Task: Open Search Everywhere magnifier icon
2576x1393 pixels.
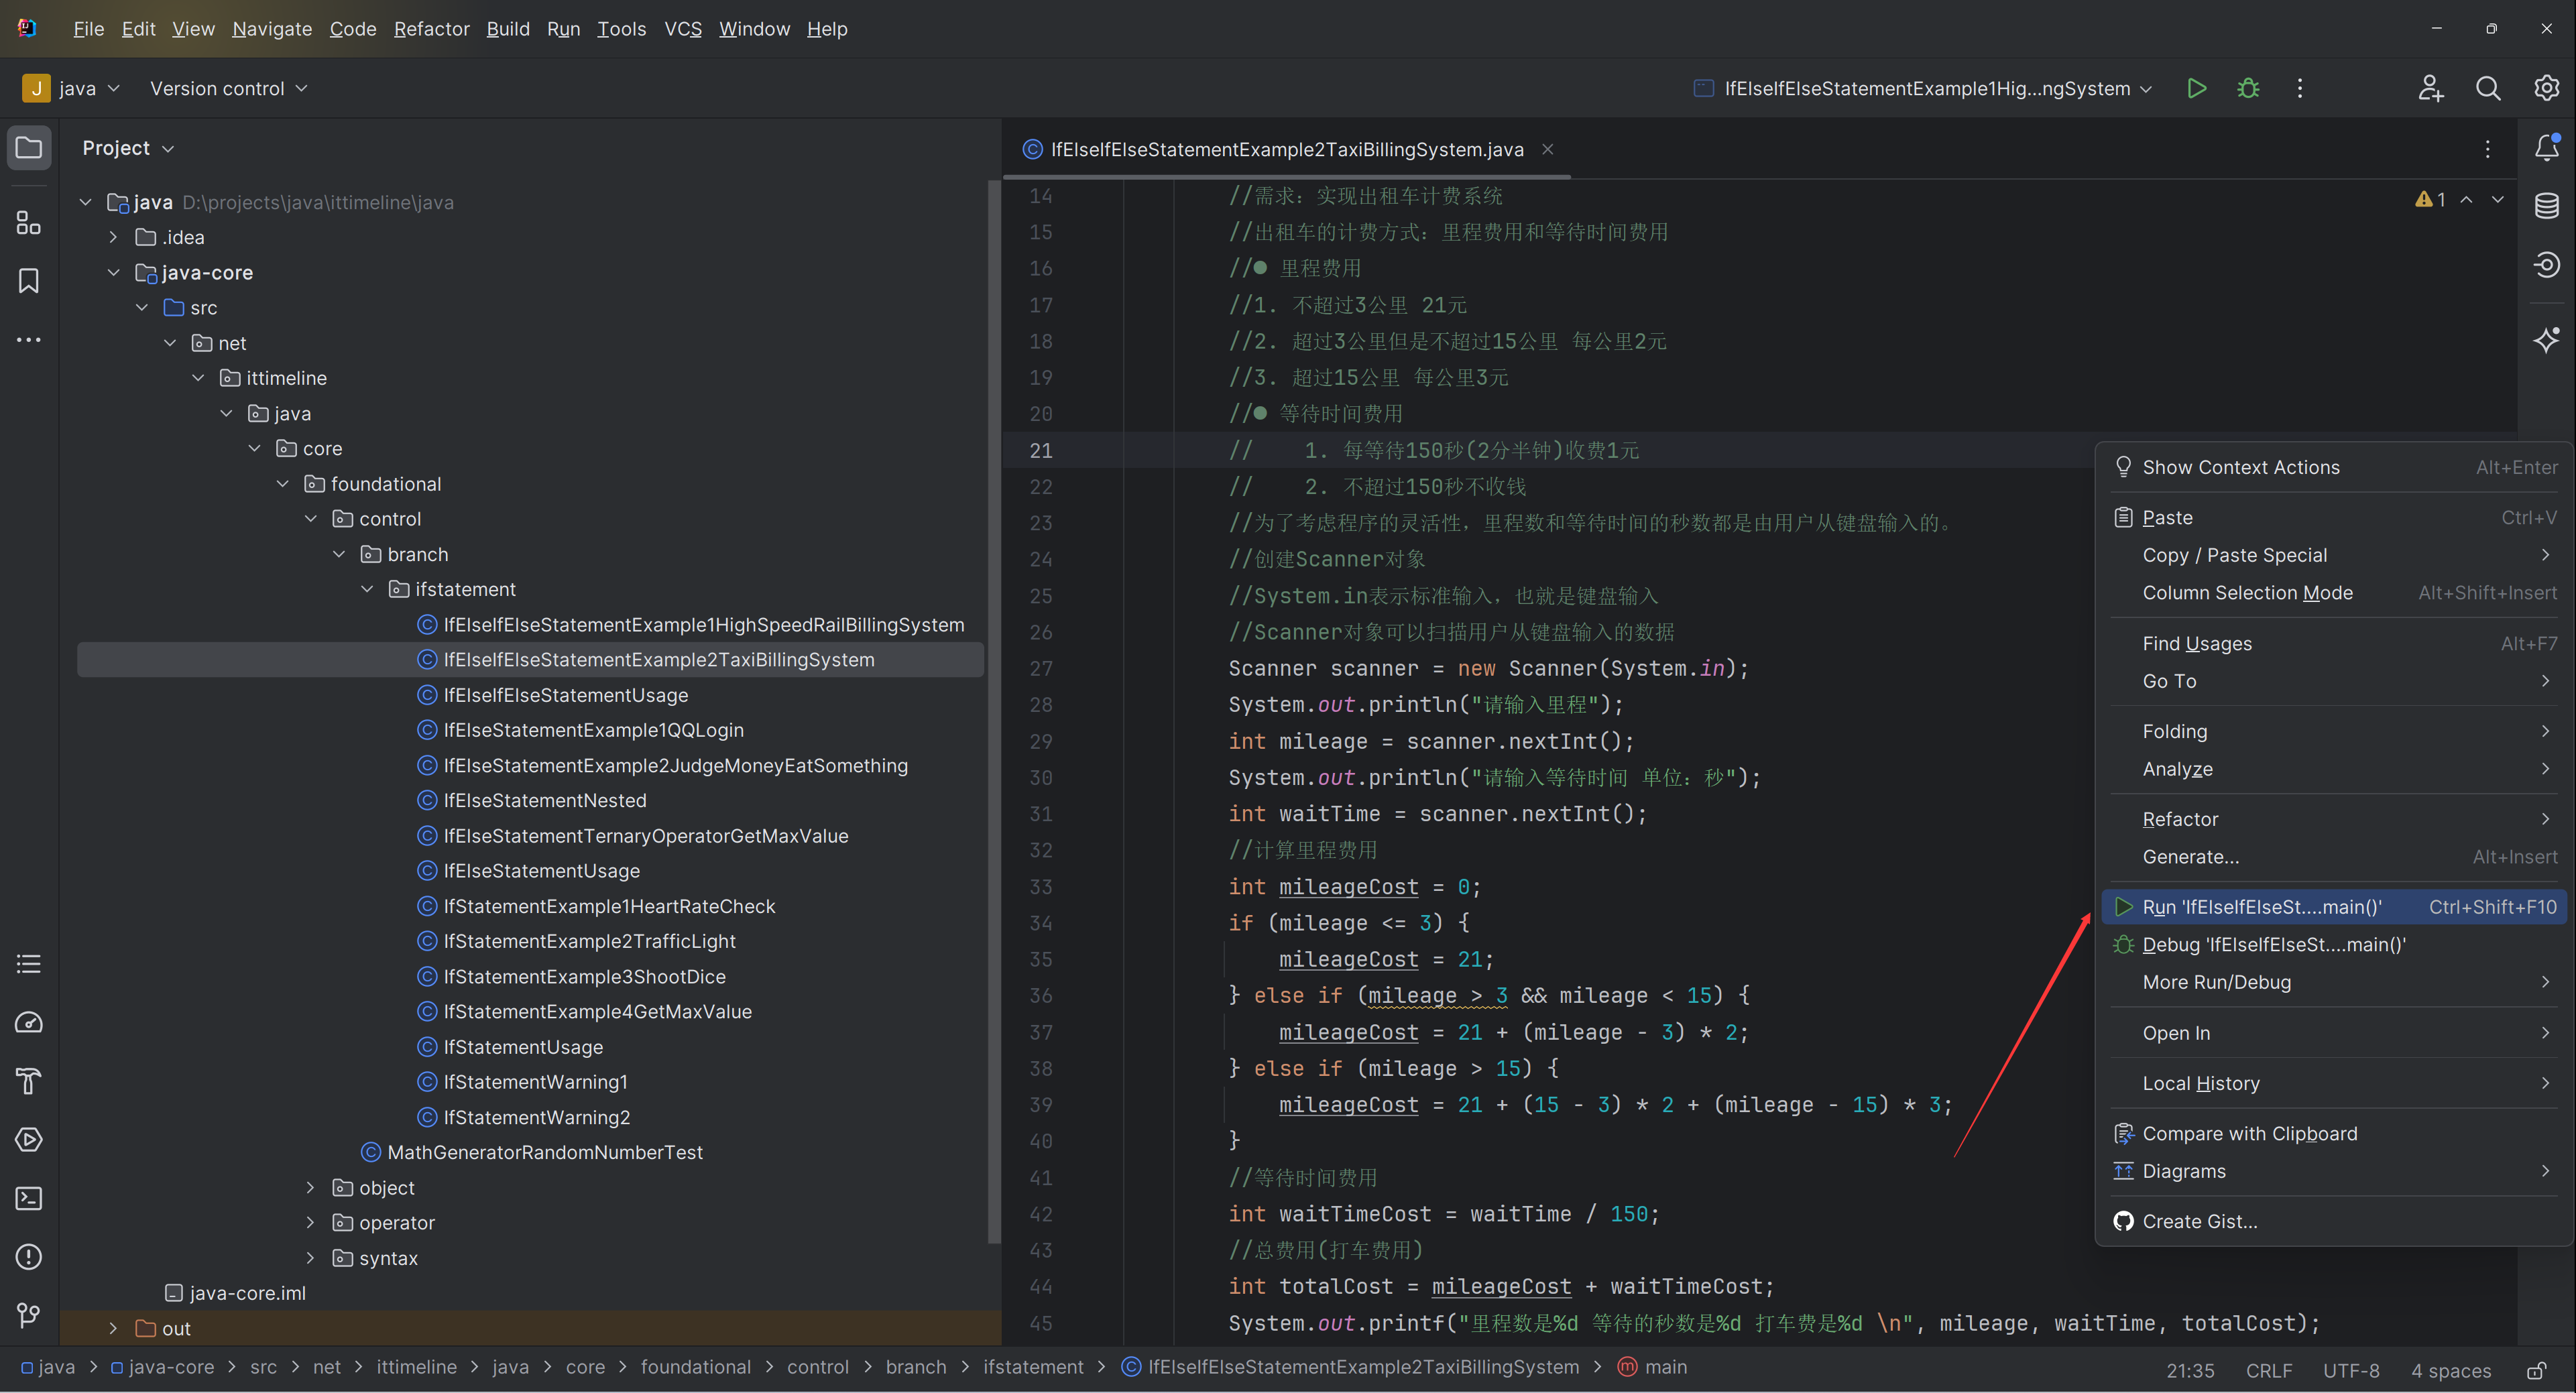Action: click(2488, 88)
